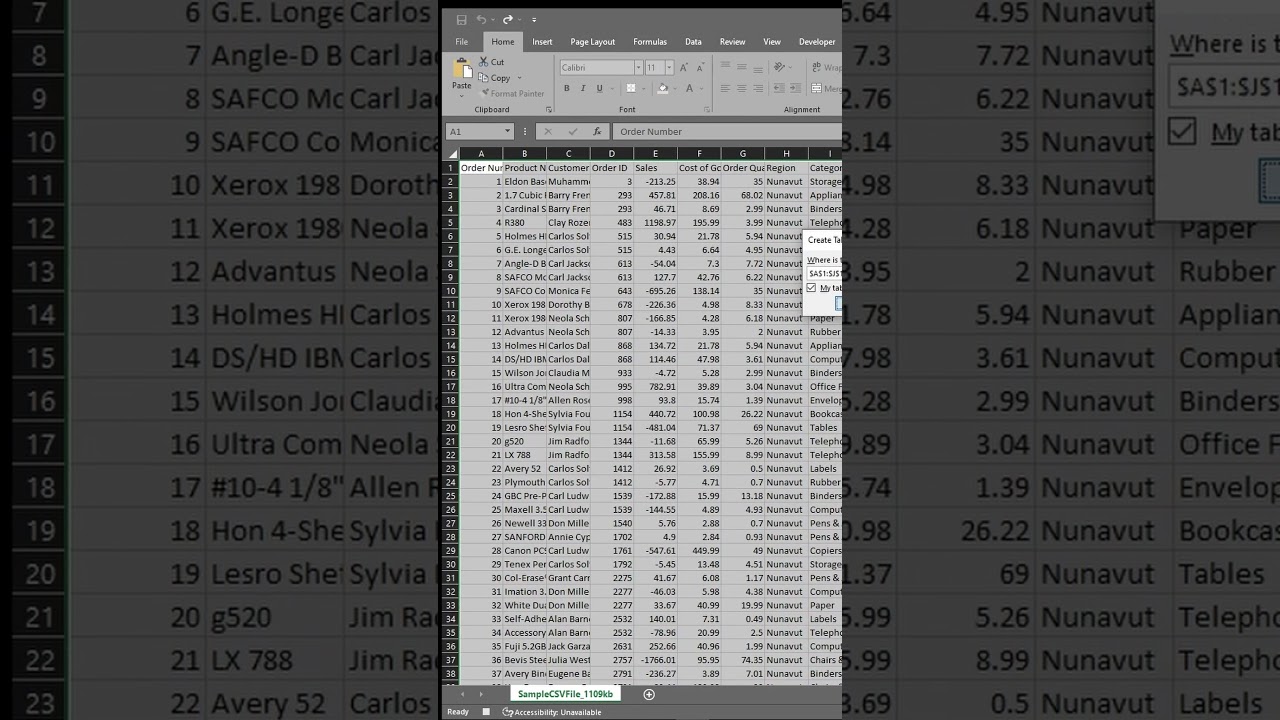
Task: Click the Save icon in quick access toolbar
Action: pyautogui.click(x=461, y=19)
